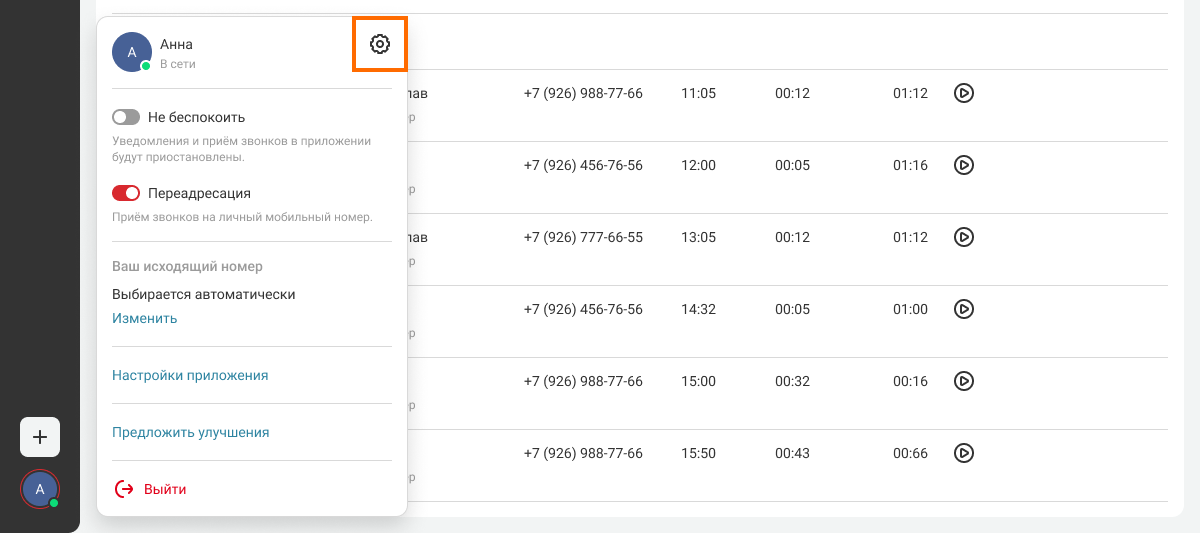Click Выйти to log out

[165, 489]
